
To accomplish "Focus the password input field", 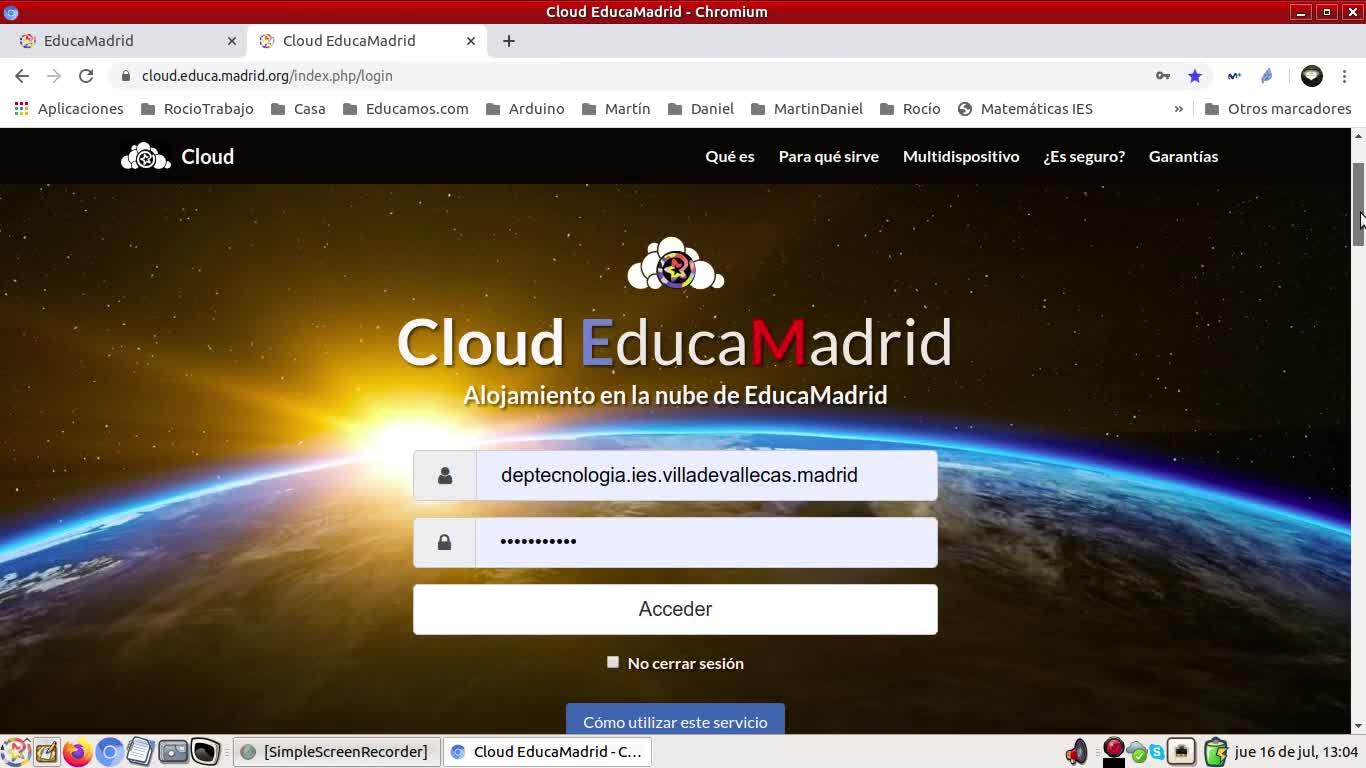I will click(x=707, y=542).
